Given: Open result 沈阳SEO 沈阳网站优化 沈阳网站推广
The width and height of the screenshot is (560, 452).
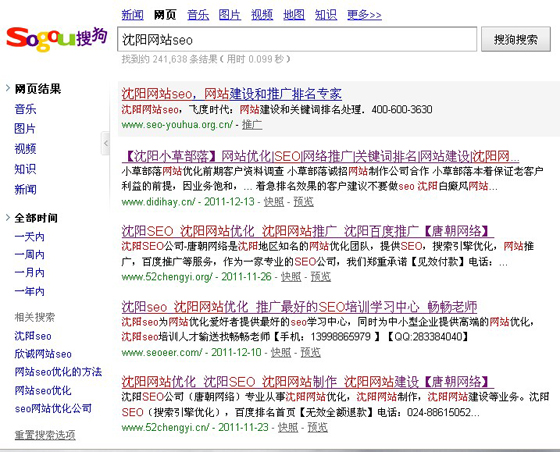Looking at the screenshot, I should click(308, 231).
